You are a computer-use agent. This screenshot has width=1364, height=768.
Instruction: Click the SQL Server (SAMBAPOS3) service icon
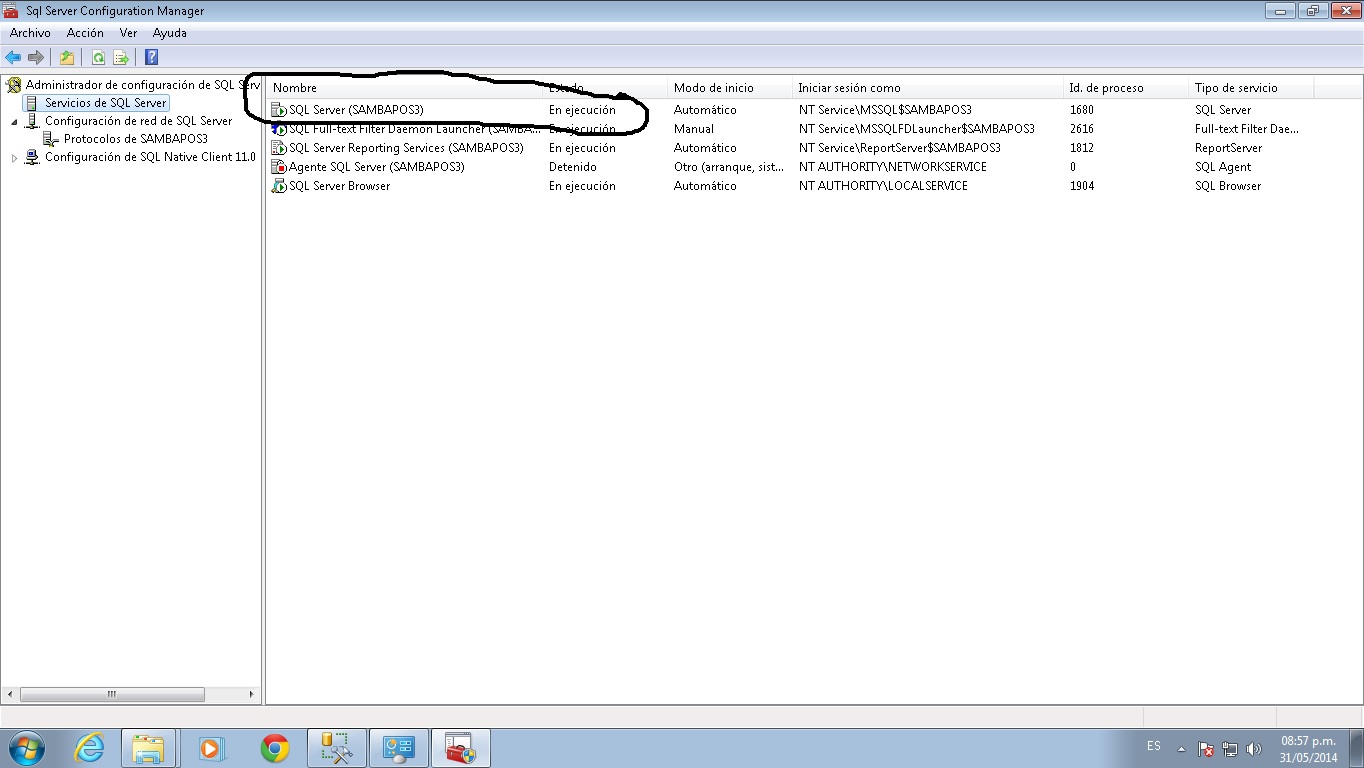pos(279,110)
